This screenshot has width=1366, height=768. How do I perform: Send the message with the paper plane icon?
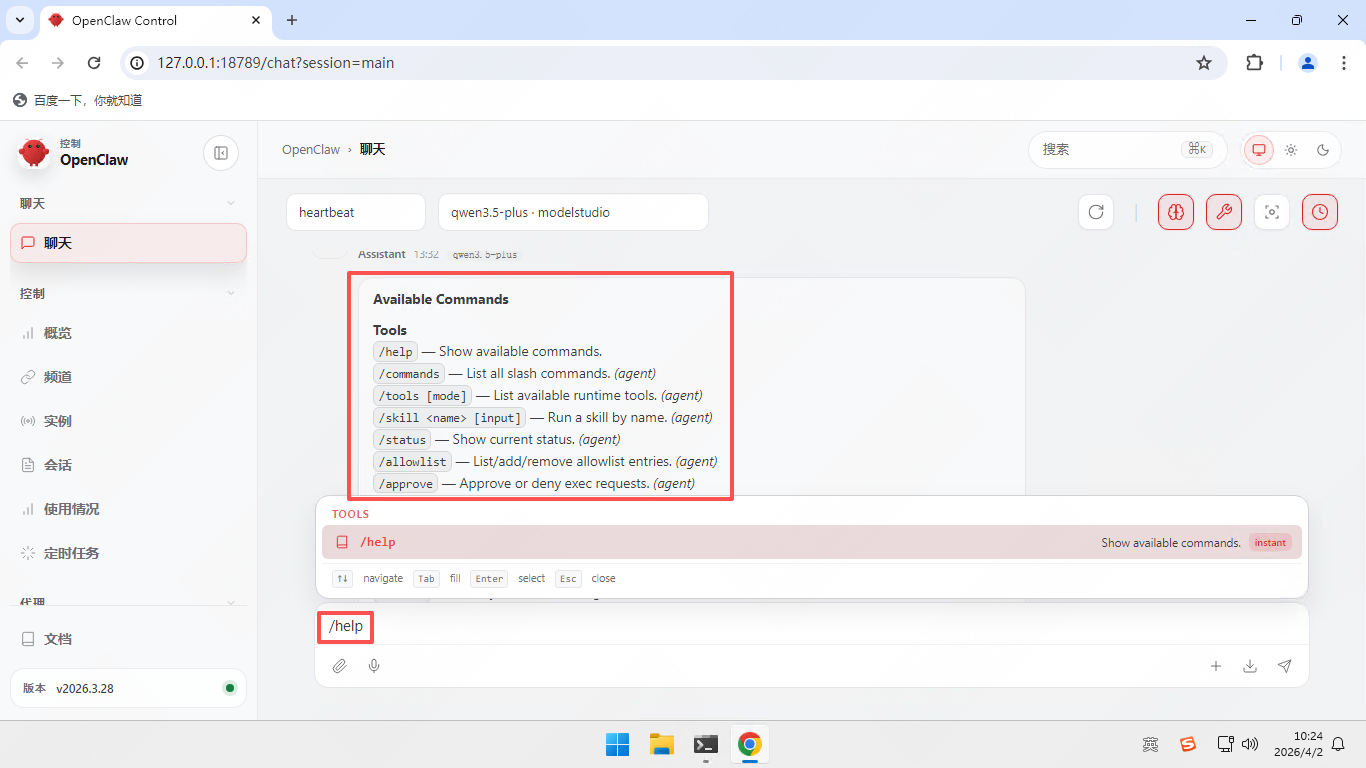tap(1285, 666)
